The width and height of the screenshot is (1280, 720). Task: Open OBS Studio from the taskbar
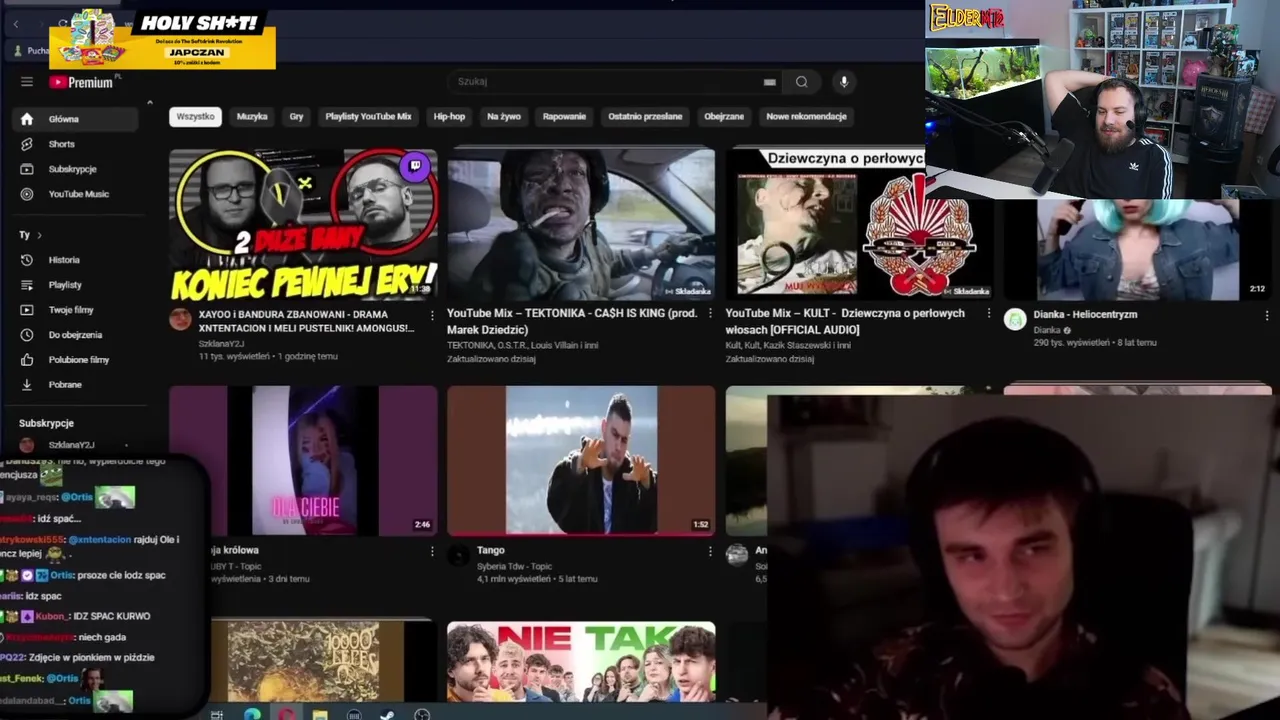point(422,714)
